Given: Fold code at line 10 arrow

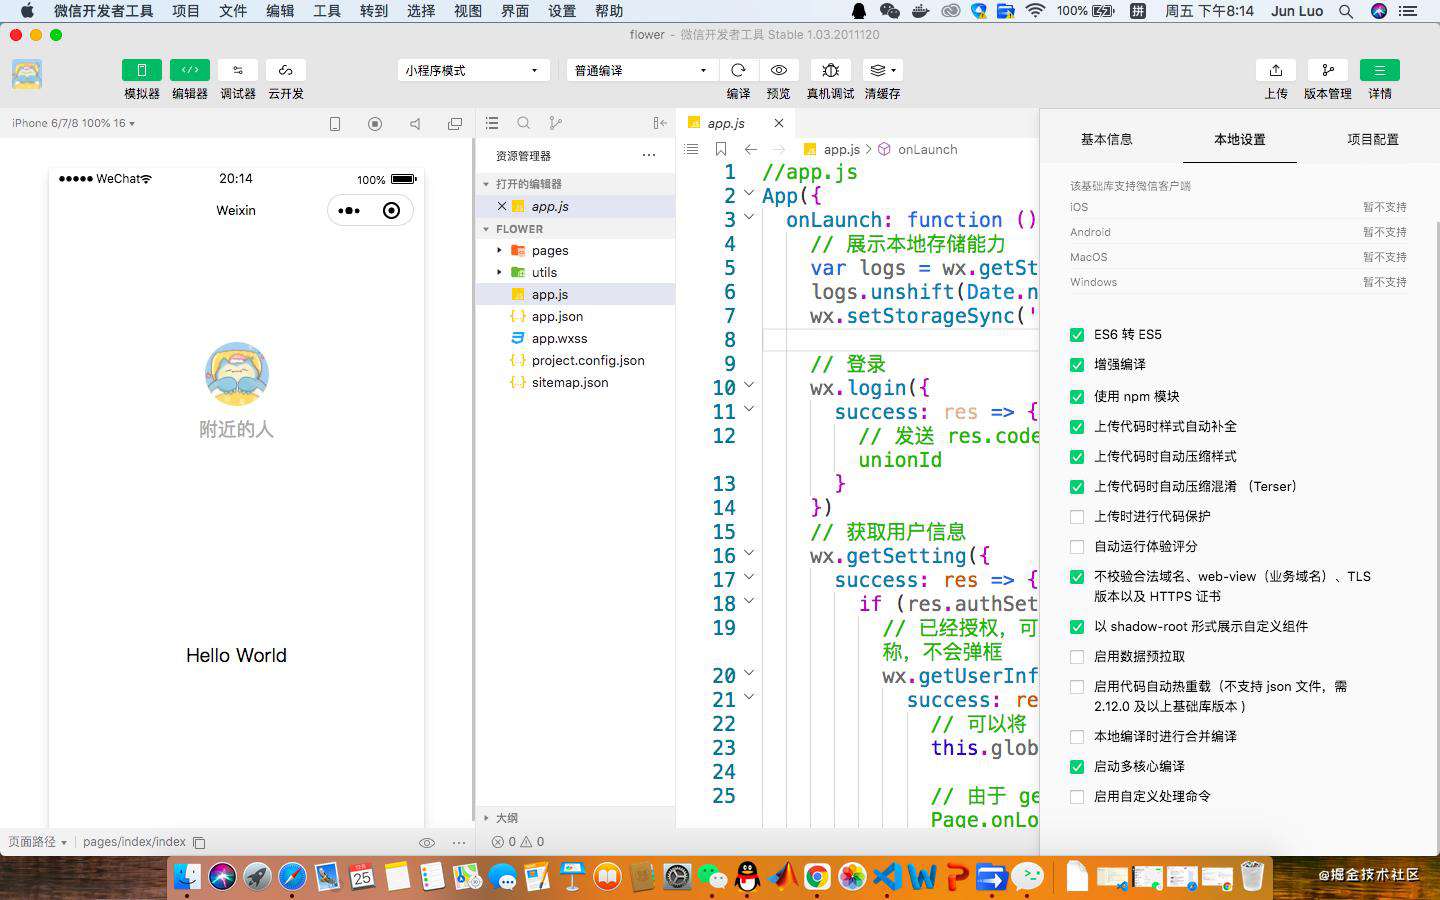Looking at the screenshot, I should point(749,385).
